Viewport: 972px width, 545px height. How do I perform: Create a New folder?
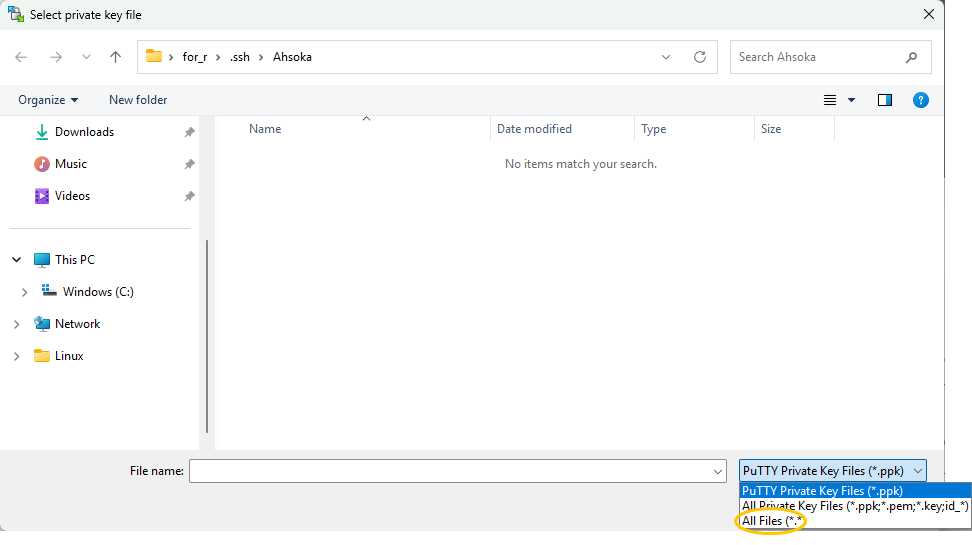click(x=138, y=100)
